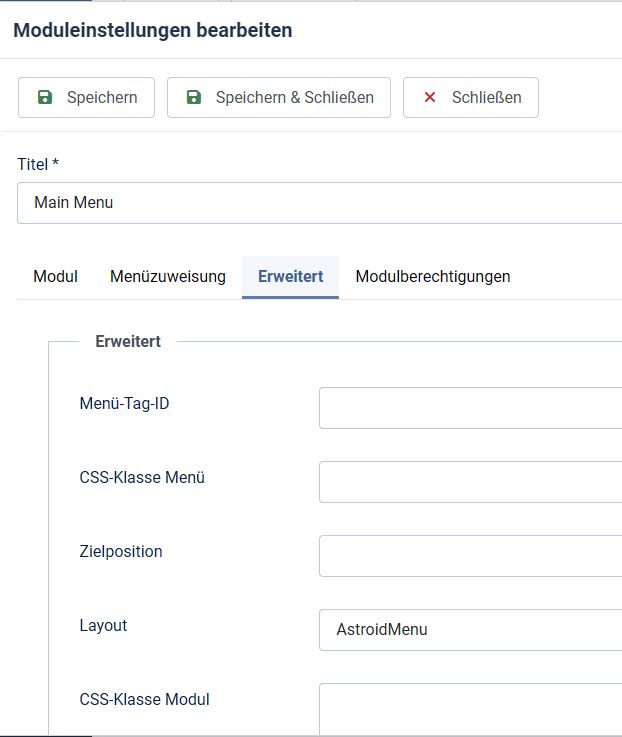Click the Menü-Tag-ID label

tap(124, 403)
